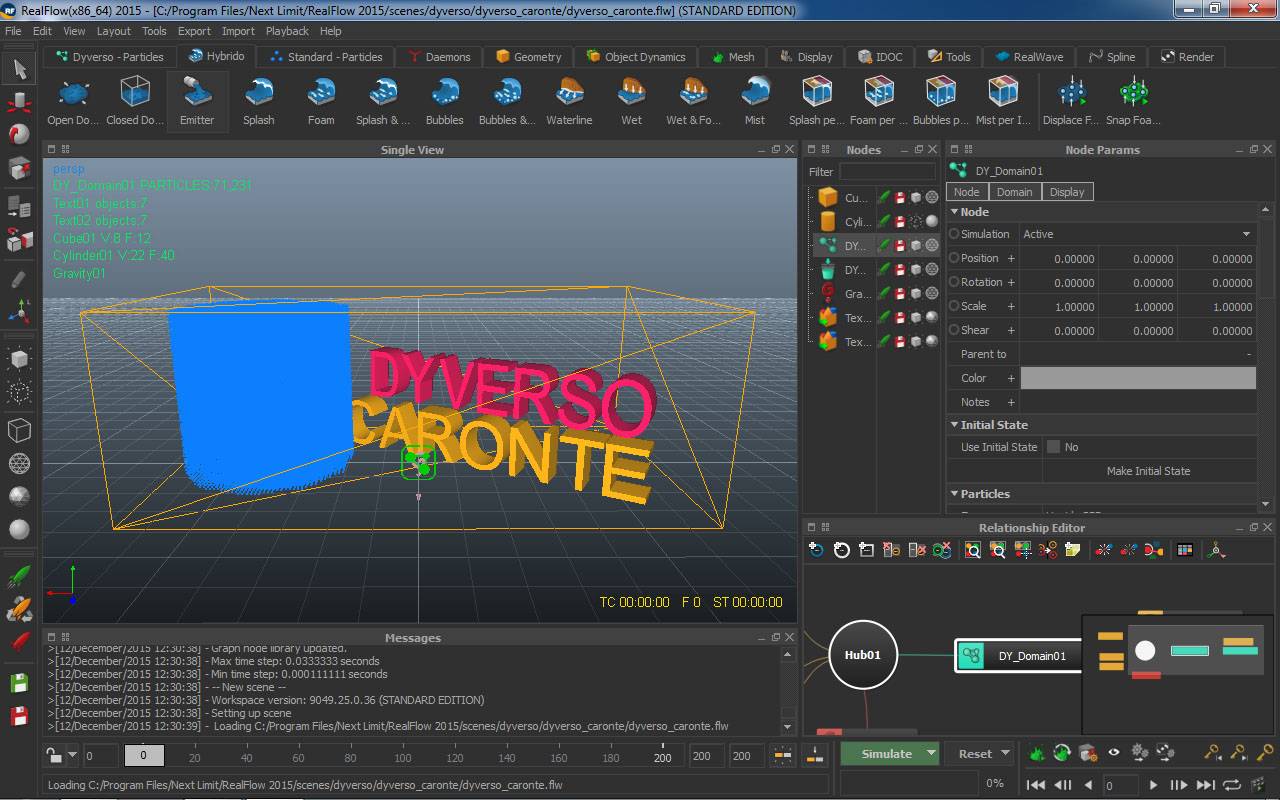
Task: Click the green save floppy icon
Action: coord(19,683)
